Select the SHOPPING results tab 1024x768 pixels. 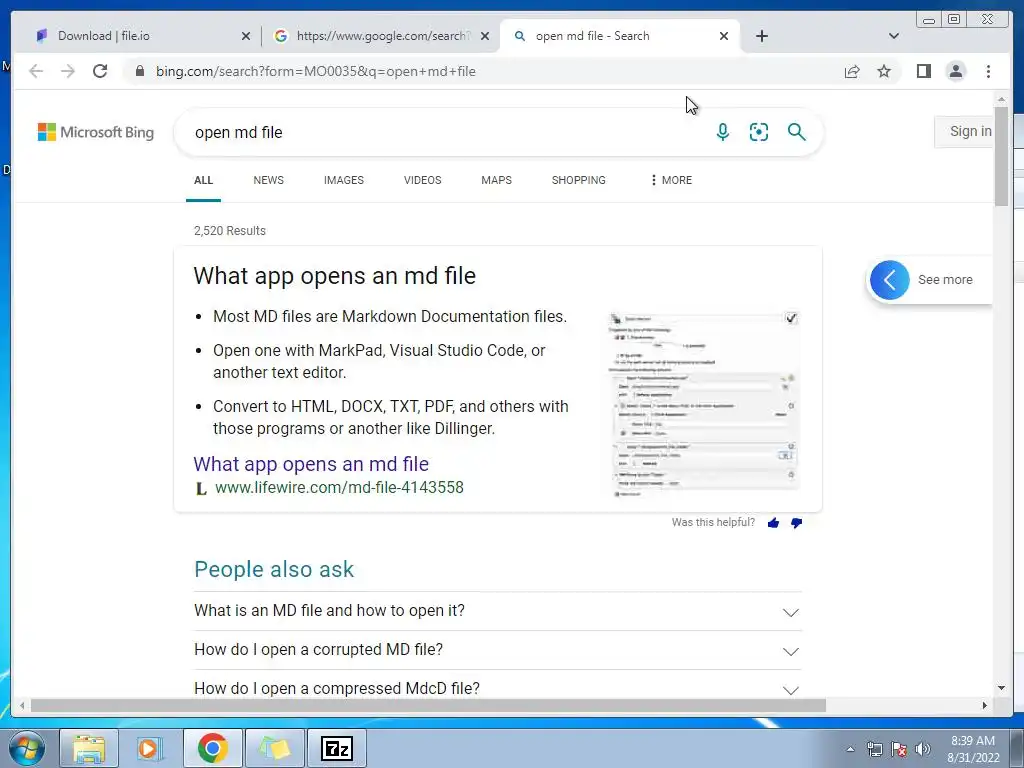[579, 180]
